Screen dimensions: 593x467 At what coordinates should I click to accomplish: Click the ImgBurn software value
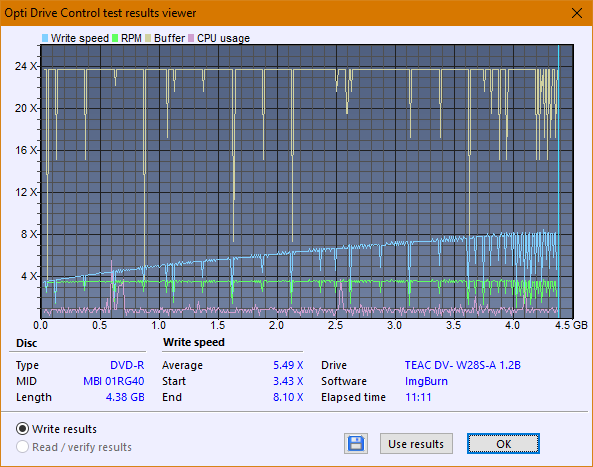click(x=426, y=381)
